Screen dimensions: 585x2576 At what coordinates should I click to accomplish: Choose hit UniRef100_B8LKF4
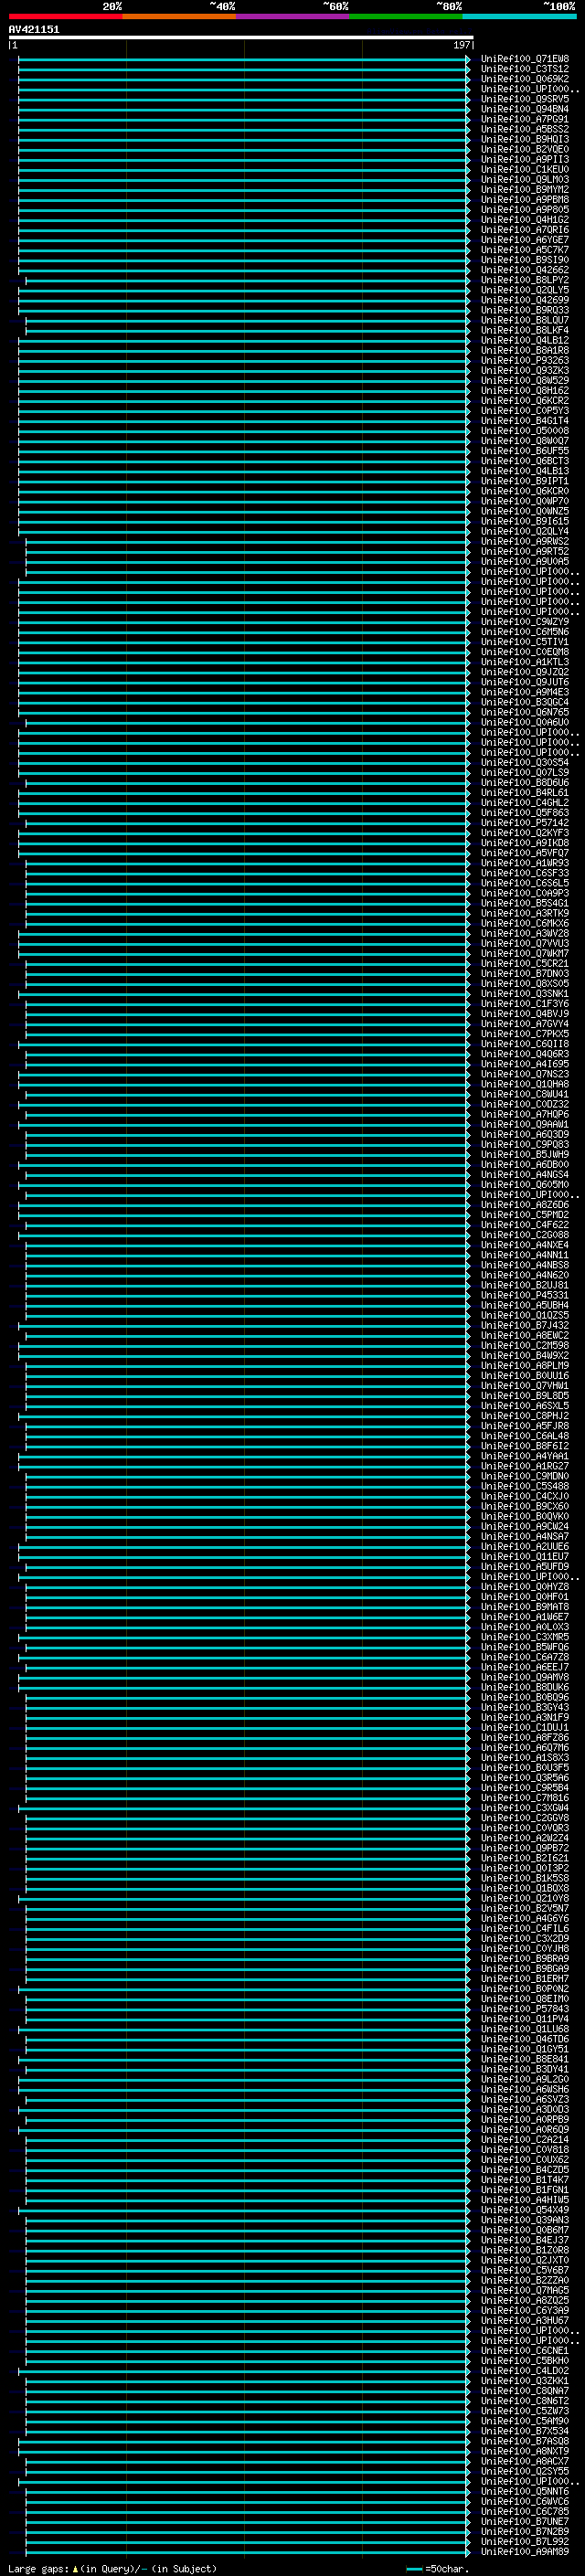coord(525,330)
